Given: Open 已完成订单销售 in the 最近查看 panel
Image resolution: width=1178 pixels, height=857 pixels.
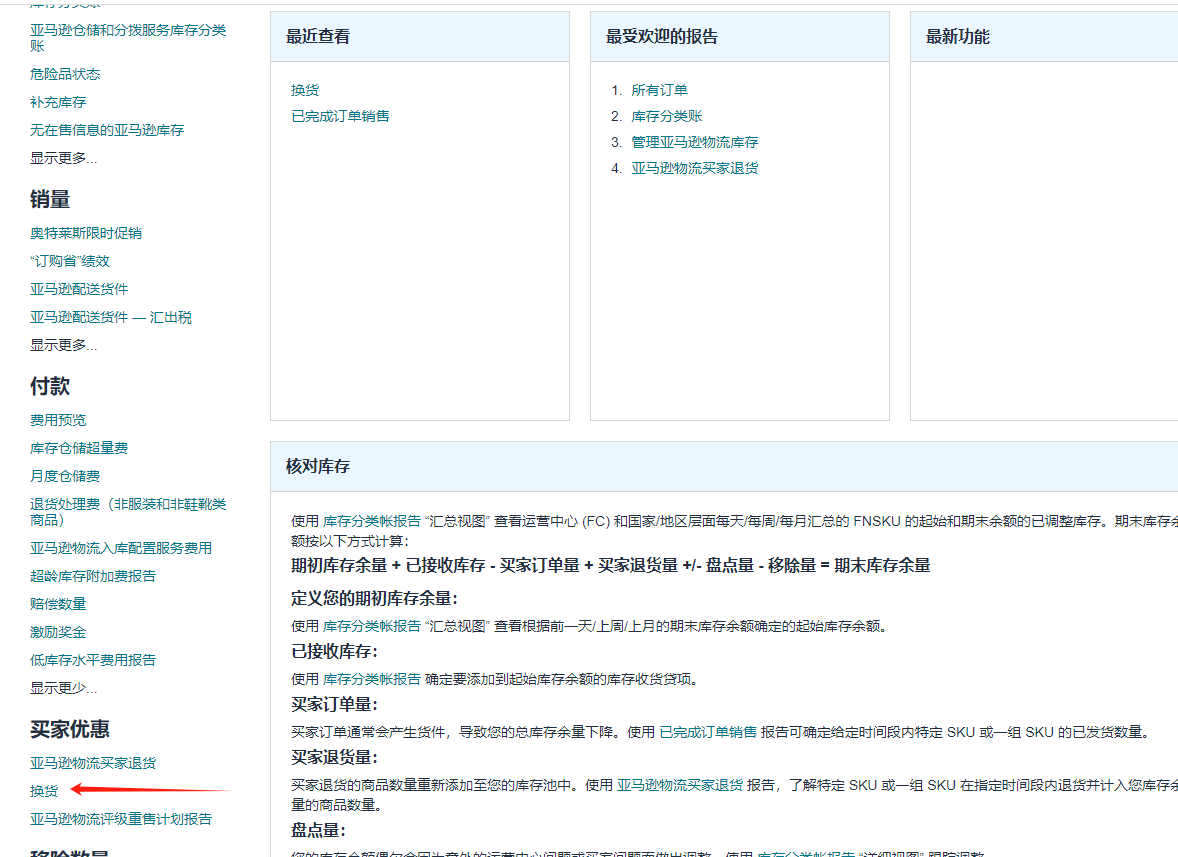Looking at the screenshot, I should click(x=340, y=116).
